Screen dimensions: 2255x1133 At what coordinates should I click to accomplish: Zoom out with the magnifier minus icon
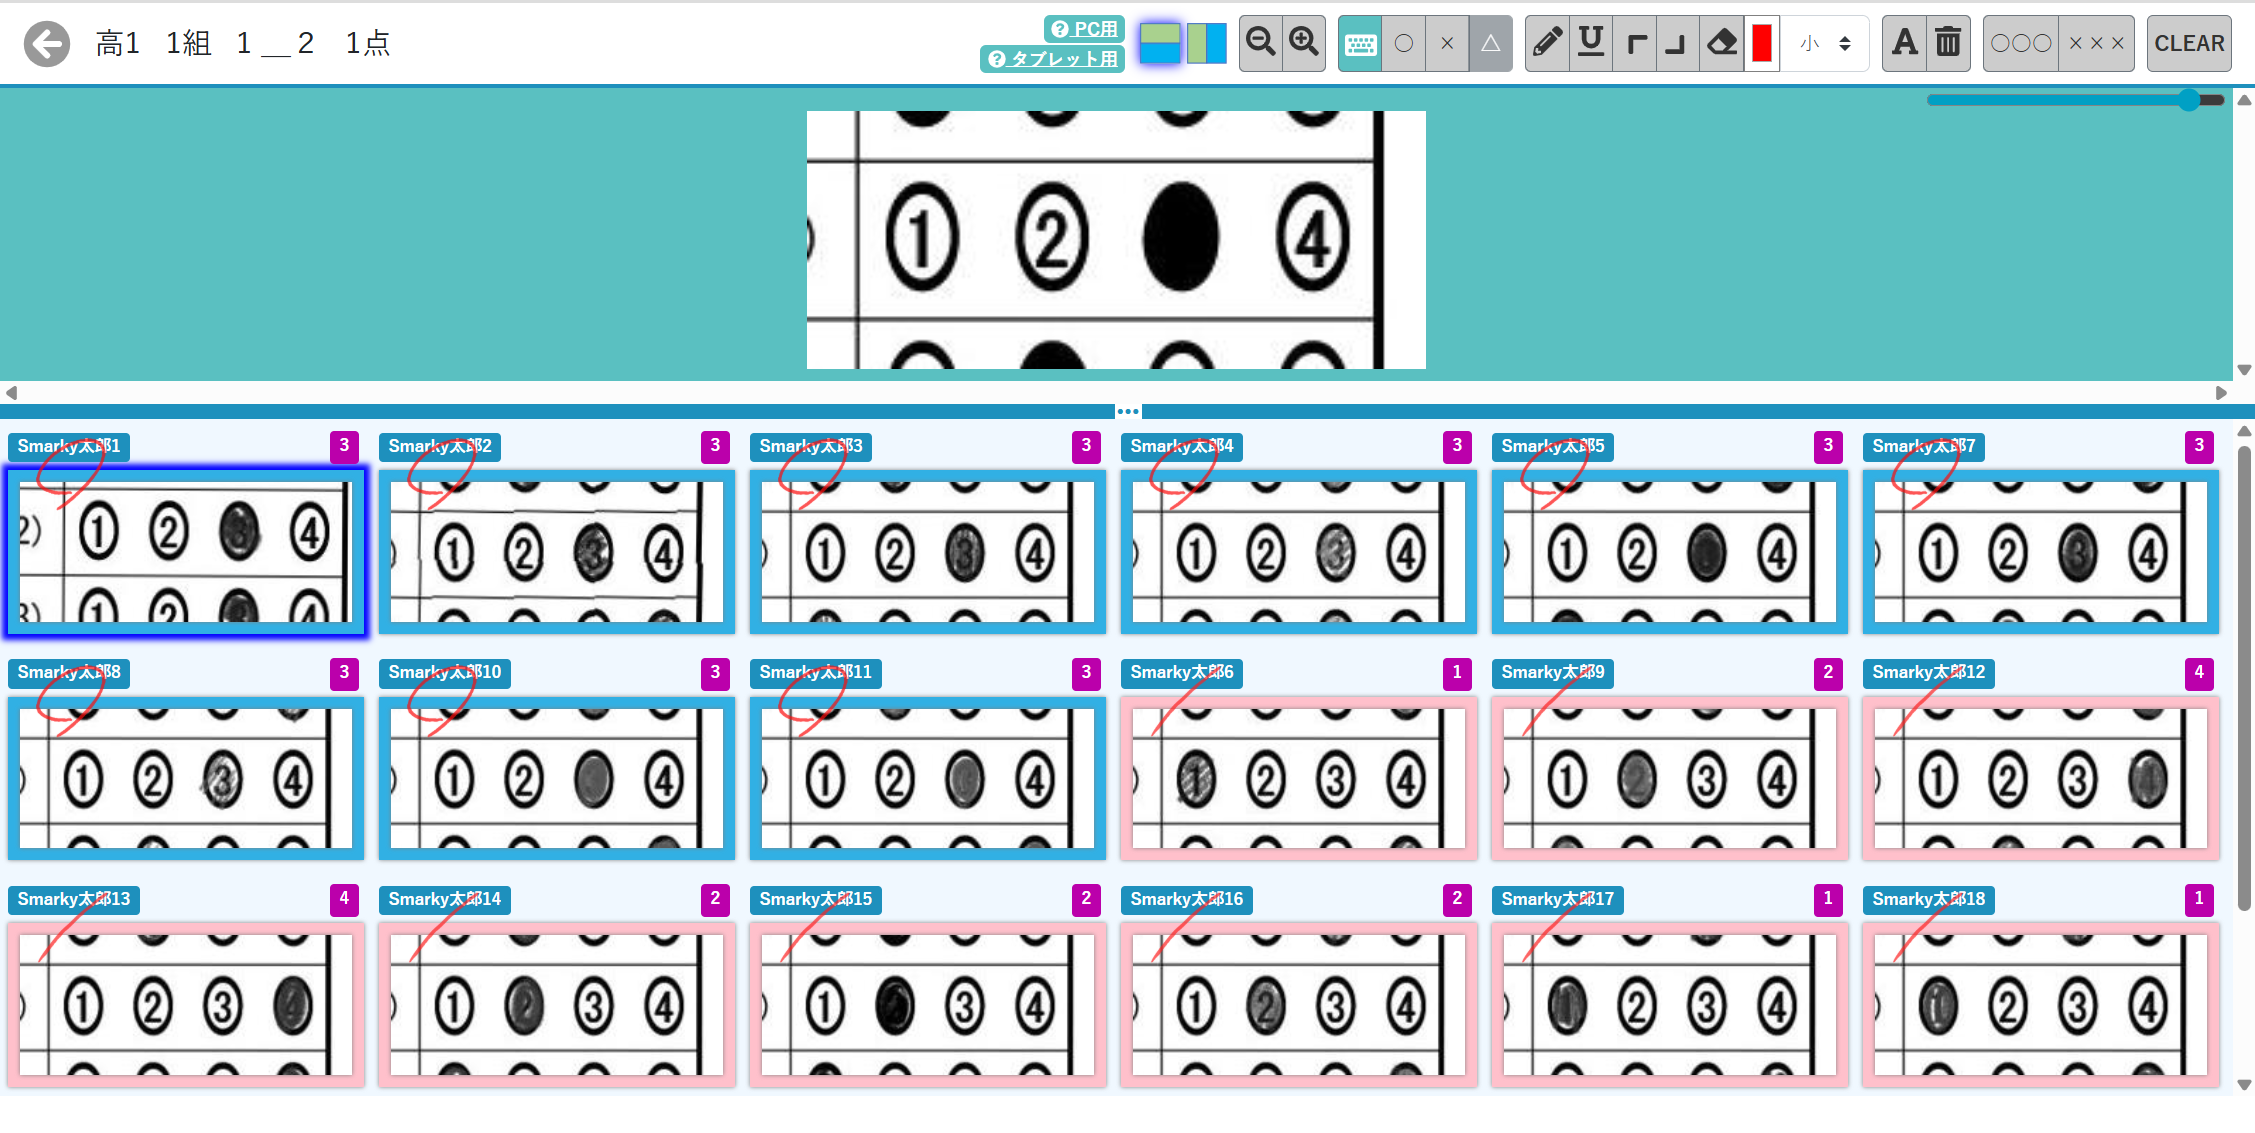pos(1260,43)
